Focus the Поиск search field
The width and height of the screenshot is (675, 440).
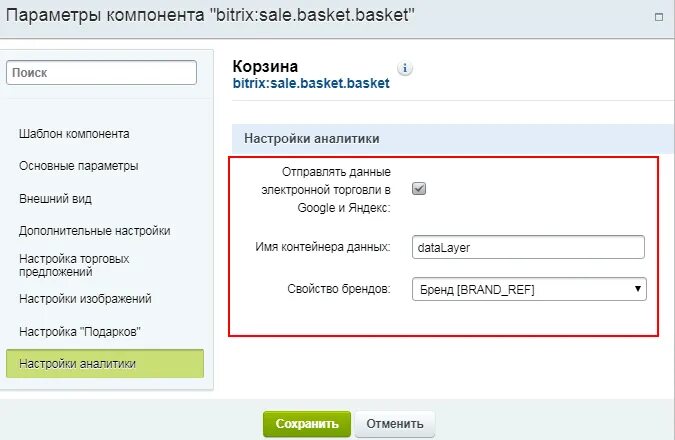click(102, 73)
